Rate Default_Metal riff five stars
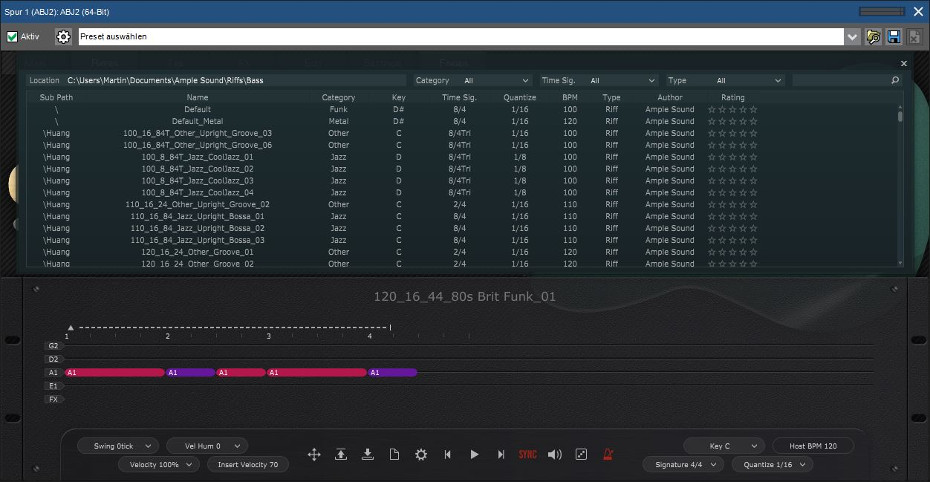This screenshot has width=930, height=482. pyautogui.click(x=753, y=122)
